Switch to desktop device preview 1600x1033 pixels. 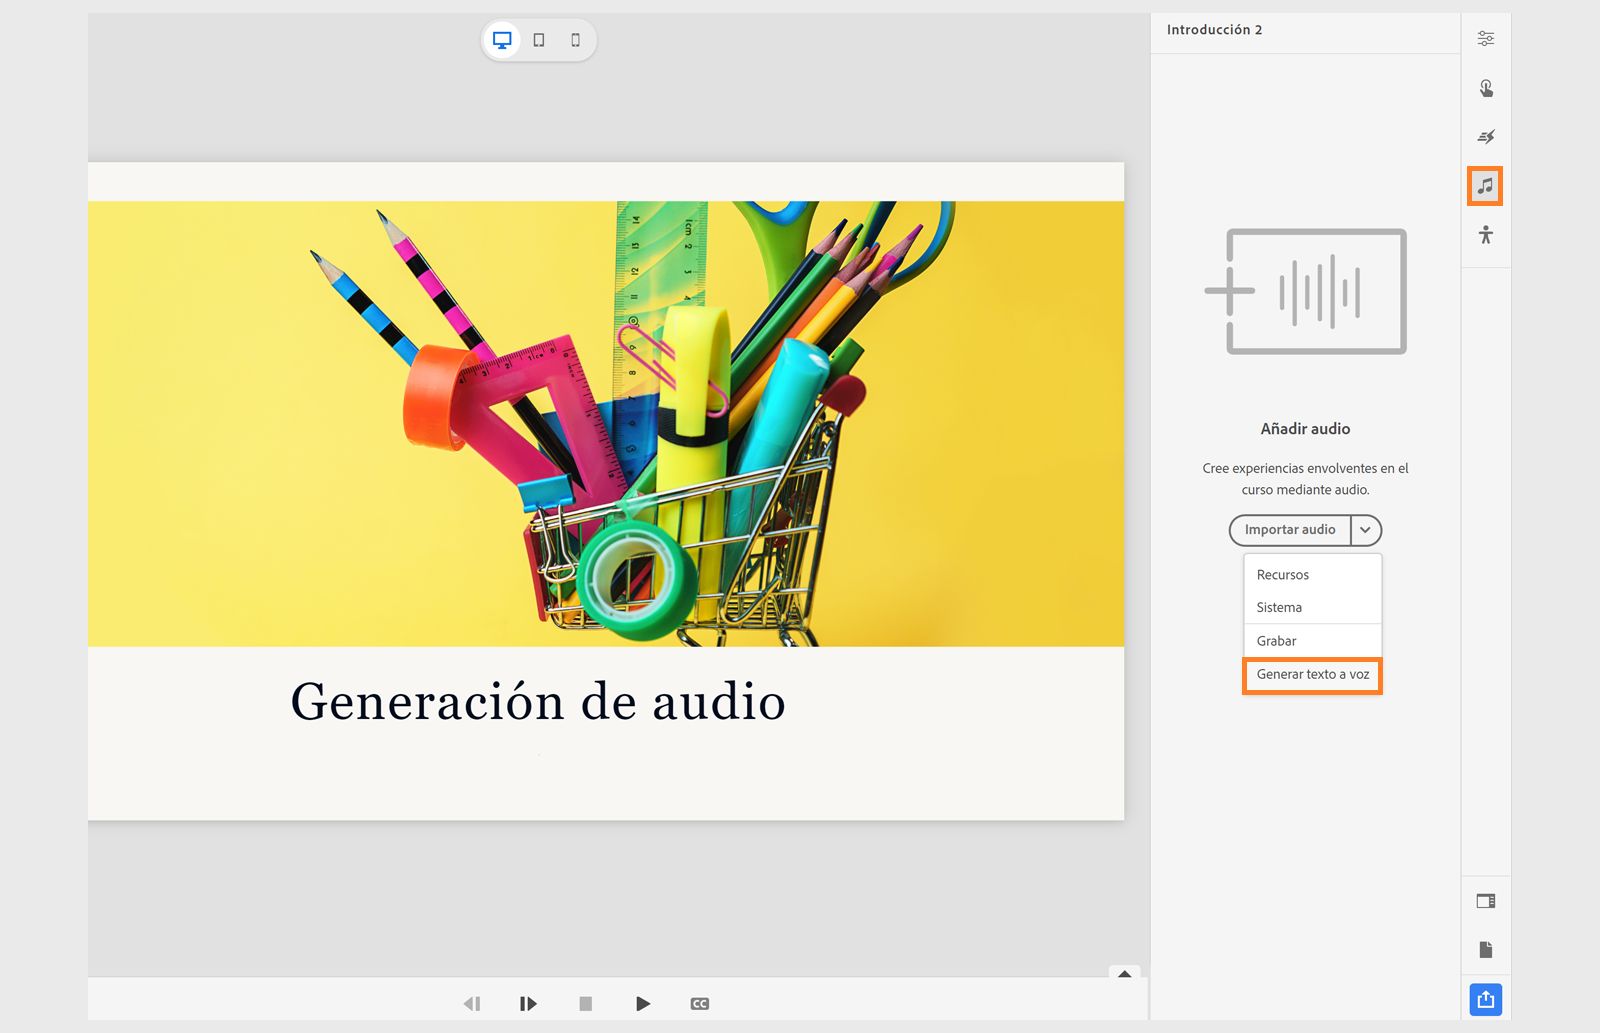point(502,40)
